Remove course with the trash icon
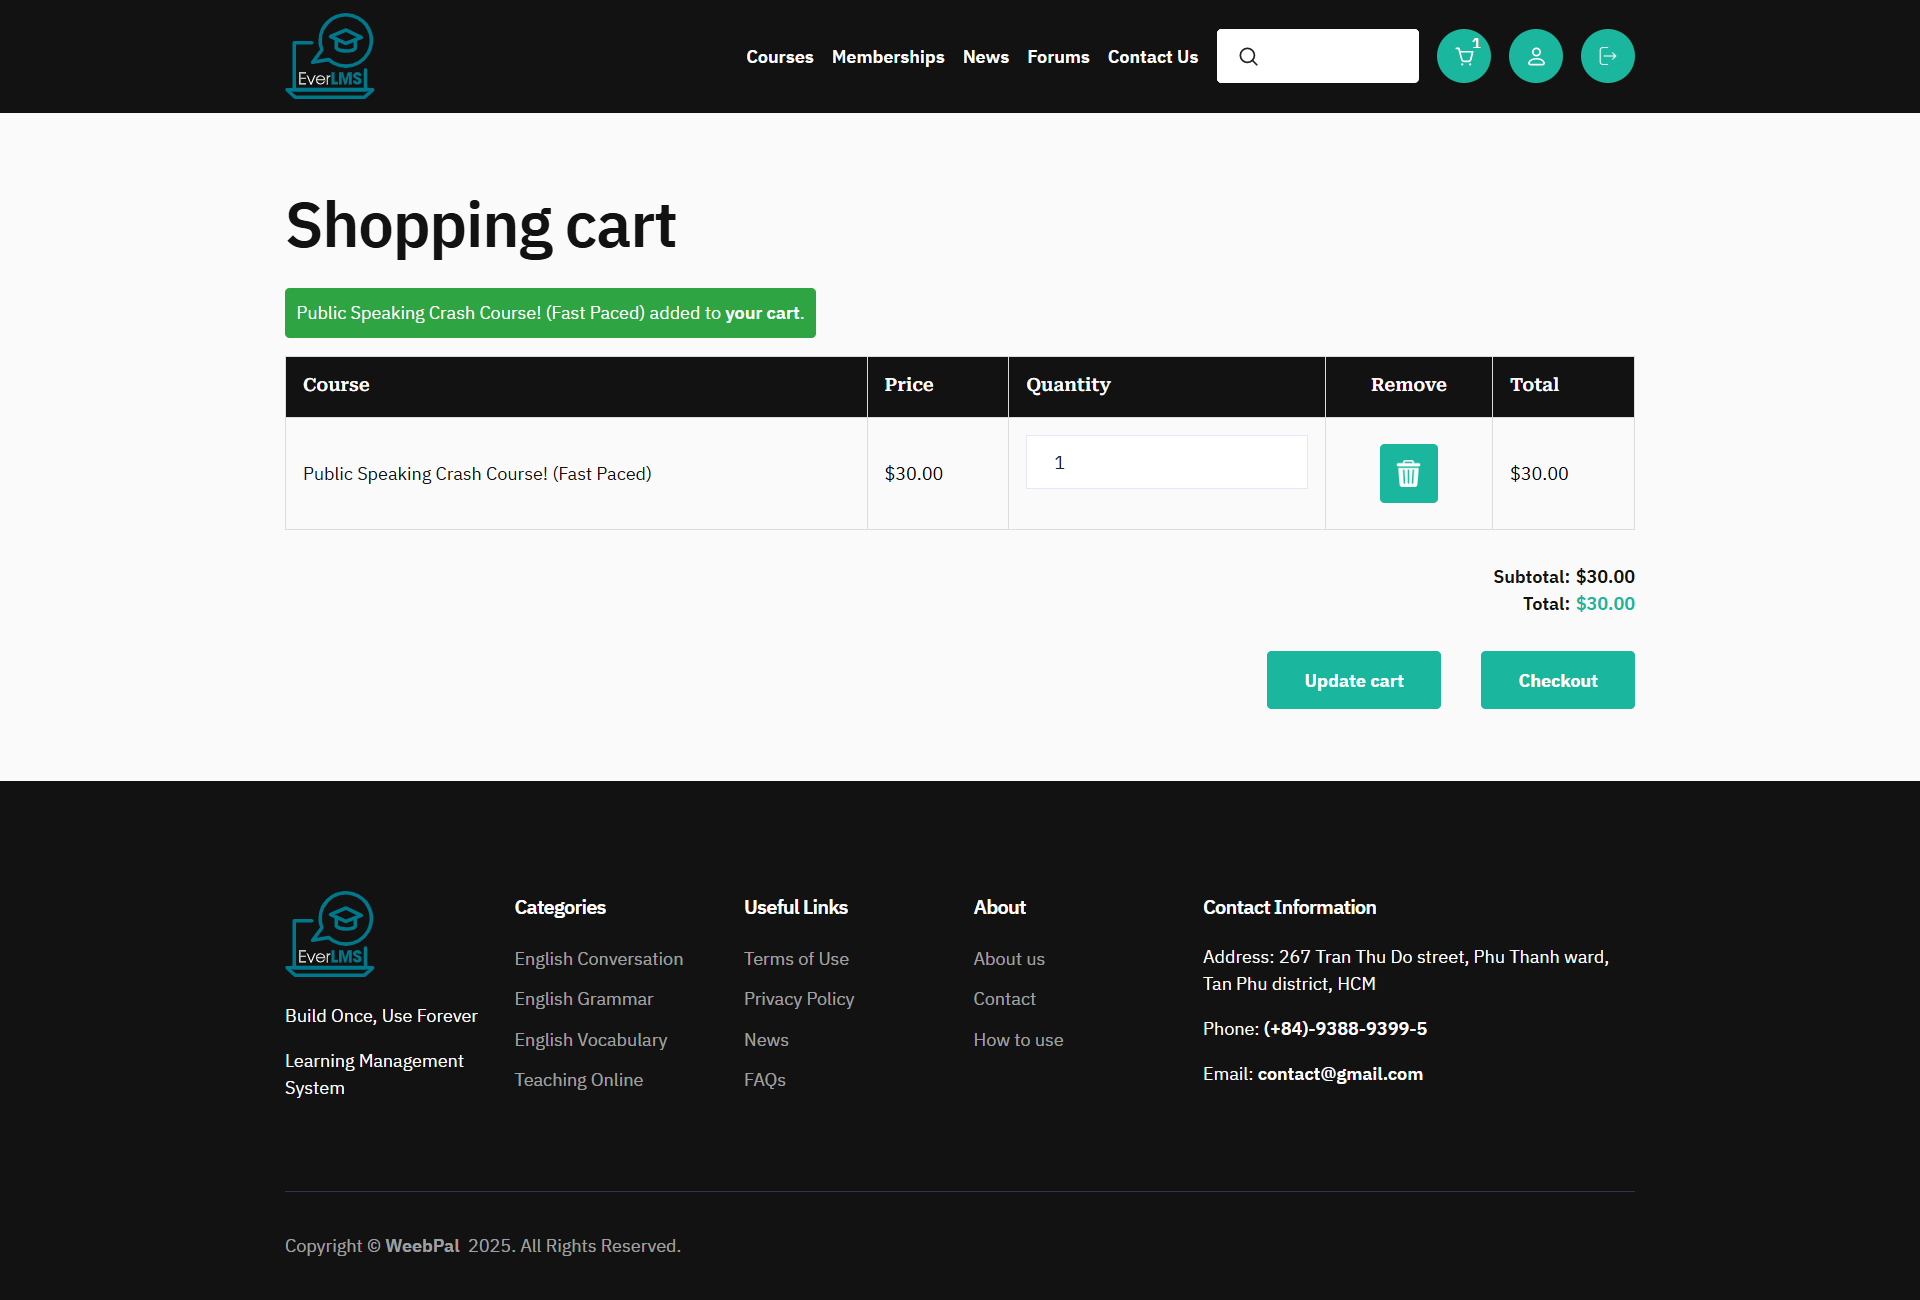The width and height of the screenshot is (1920, 1300). pyautogui.click(x=1408, y=473)
